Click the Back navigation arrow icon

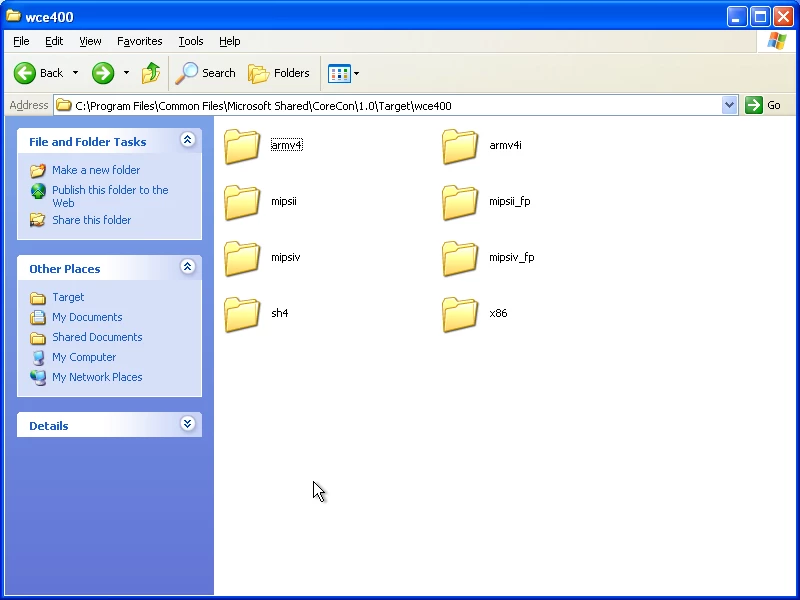coord(25,73)
